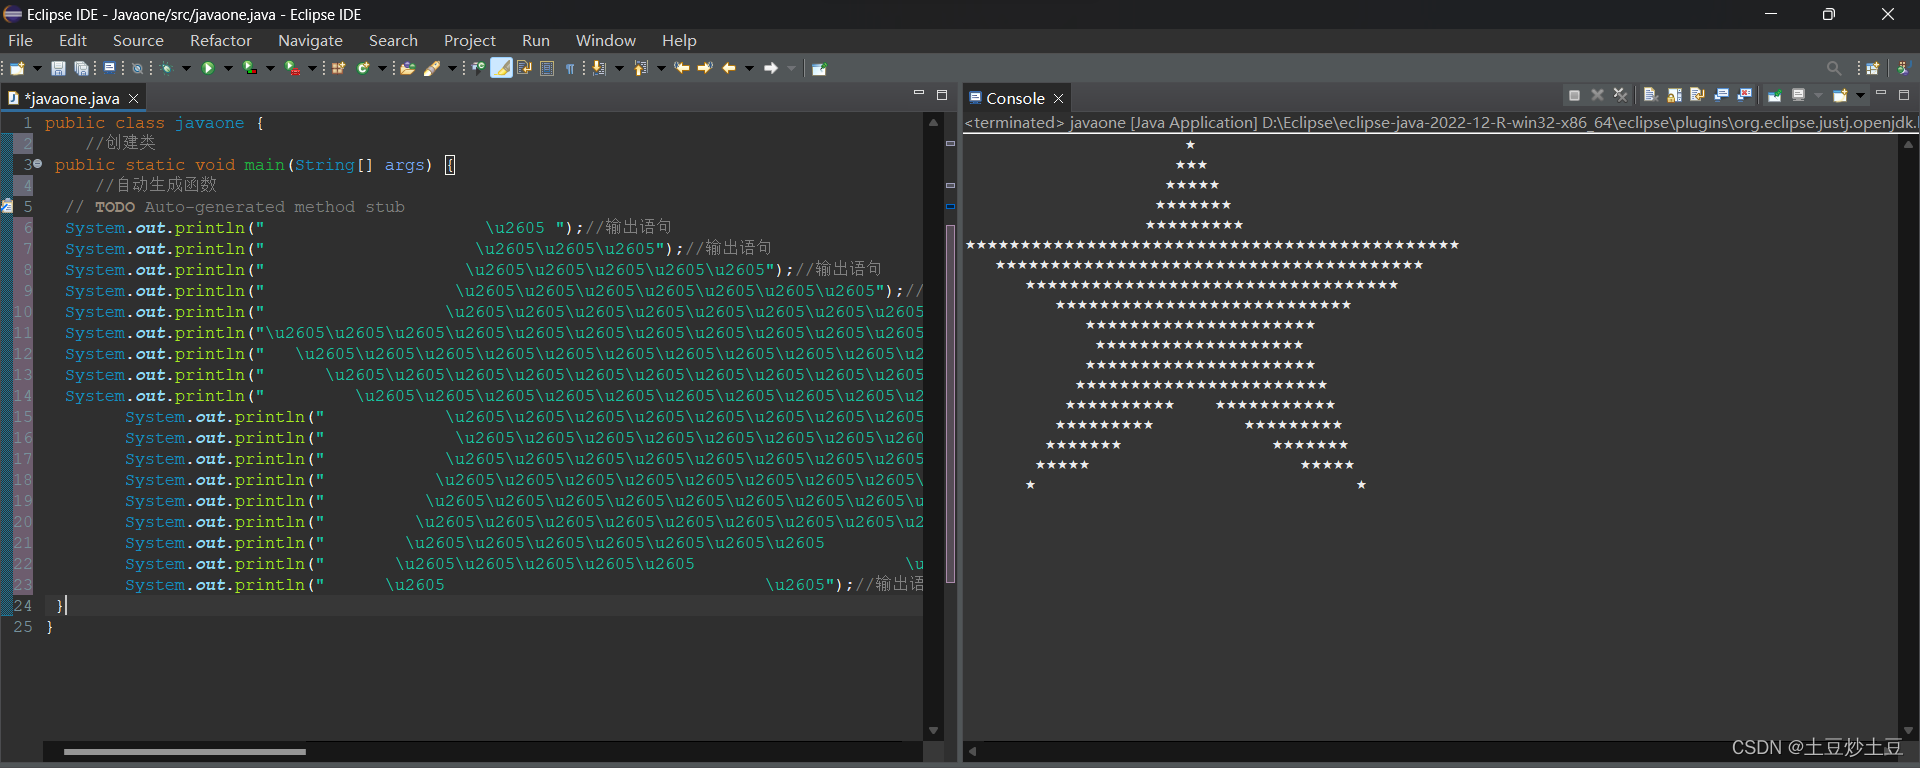Toggle Skip All Breakpoints
The image size is (1920, 768).
[x=137, y=68]
